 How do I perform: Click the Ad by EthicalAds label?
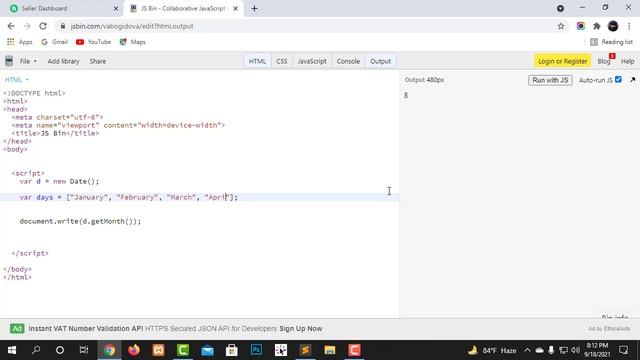pyautogui.click(x=609, y=329)
